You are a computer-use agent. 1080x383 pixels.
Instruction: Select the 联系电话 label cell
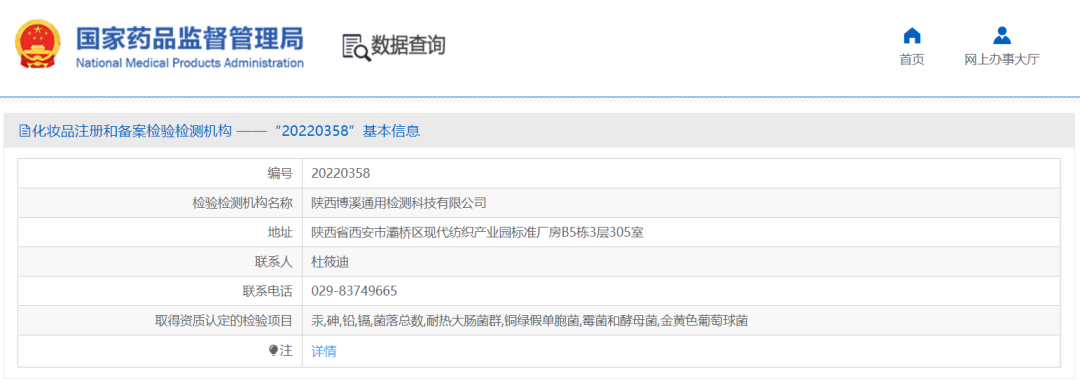pos(160,291)
